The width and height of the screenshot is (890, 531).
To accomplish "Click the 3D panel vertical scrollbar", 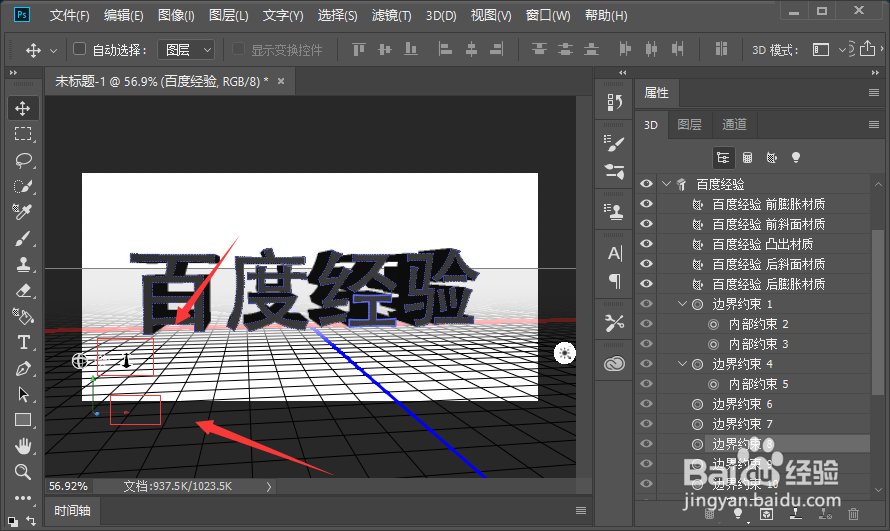I will [x=878, y=311].
